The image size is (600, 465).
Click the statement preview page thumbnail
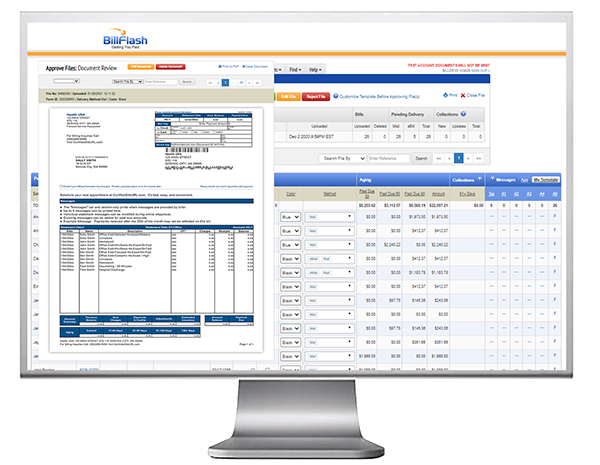(x=156, y=230)
